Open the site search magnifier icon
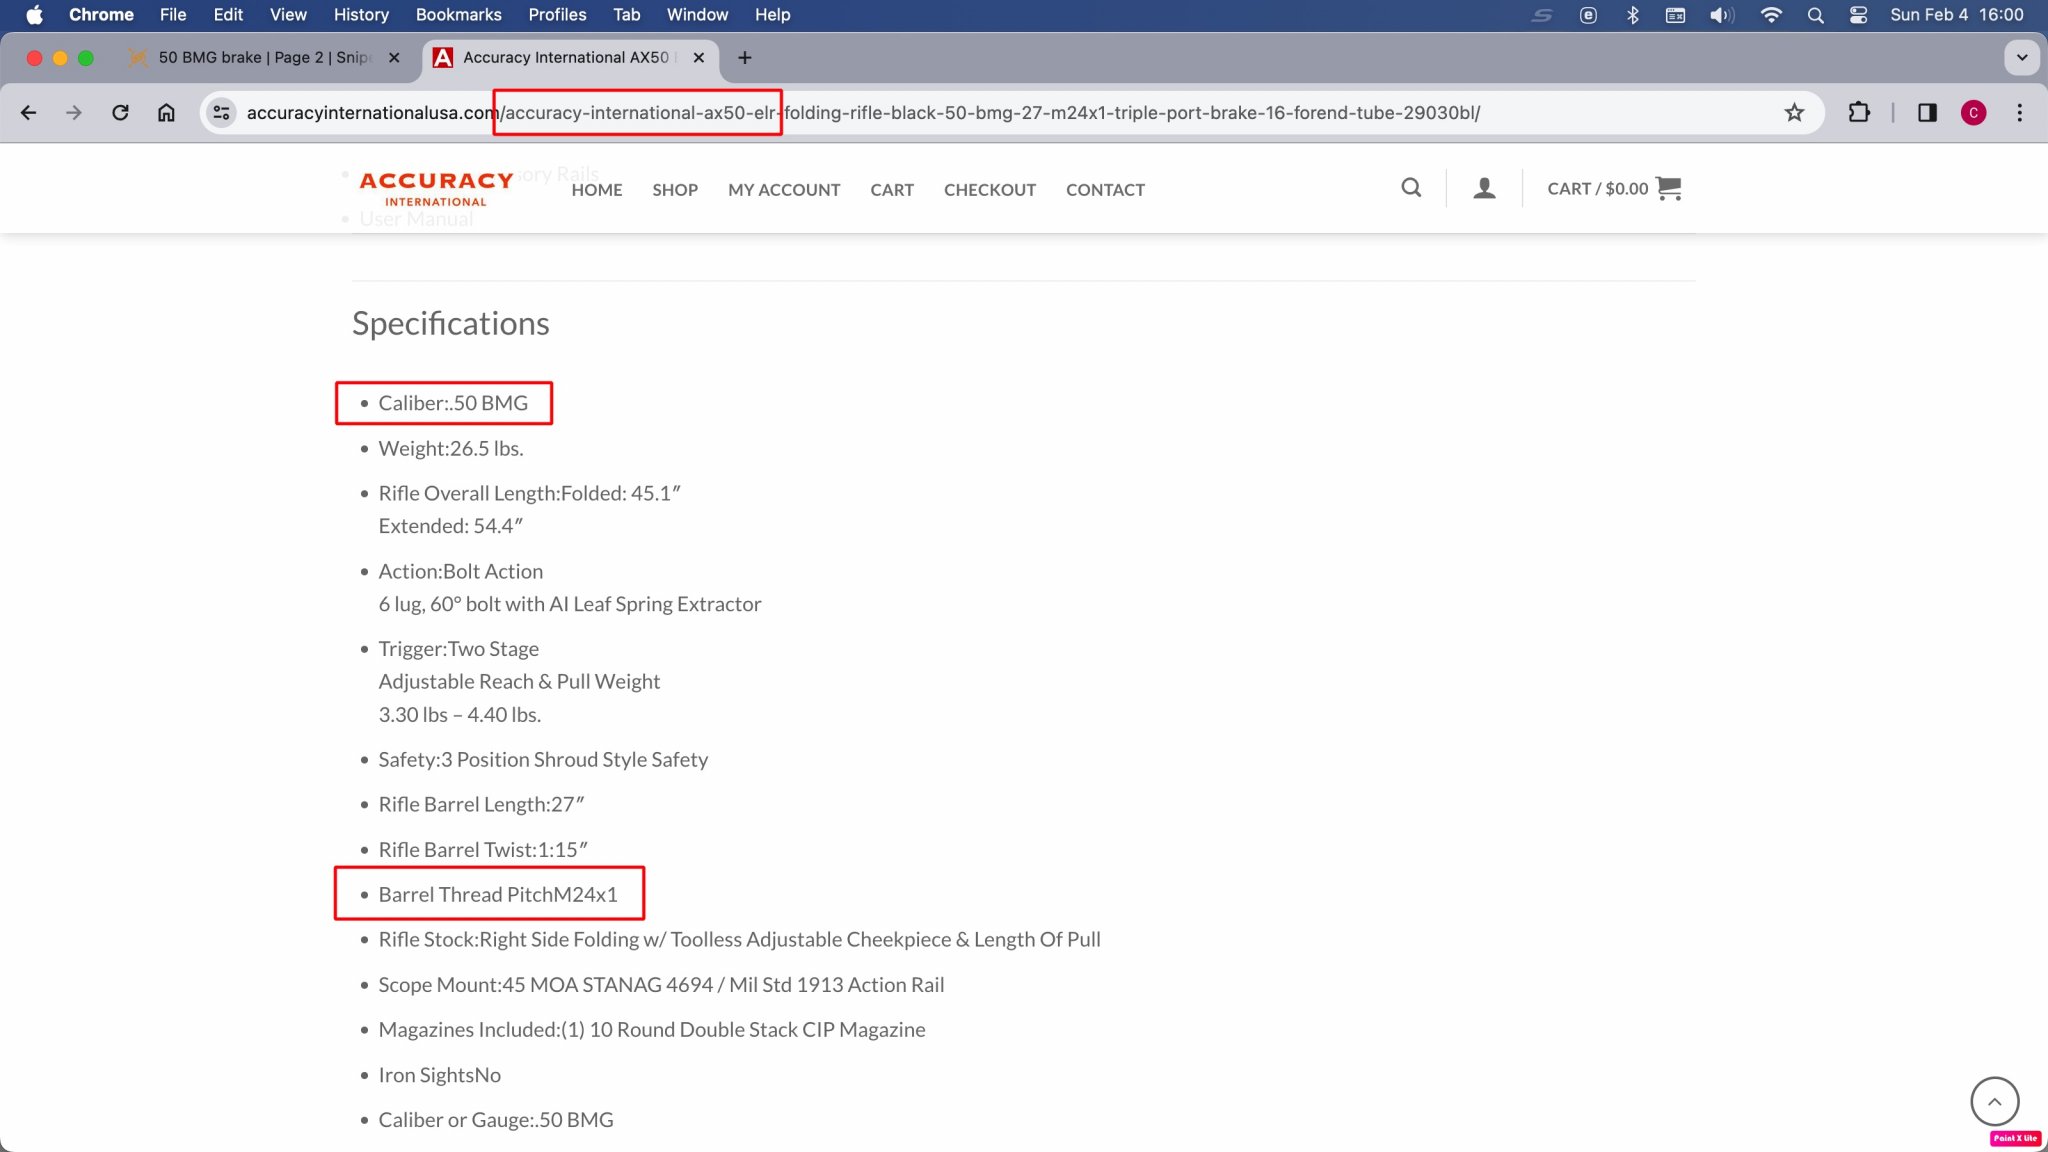 [1411, 188]
